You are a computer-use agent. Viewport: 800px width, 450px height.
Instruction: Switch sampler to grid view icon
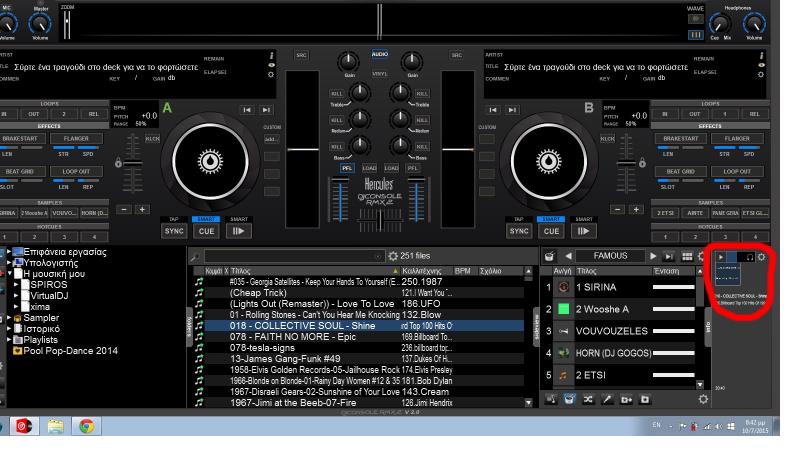click(687, 256)
